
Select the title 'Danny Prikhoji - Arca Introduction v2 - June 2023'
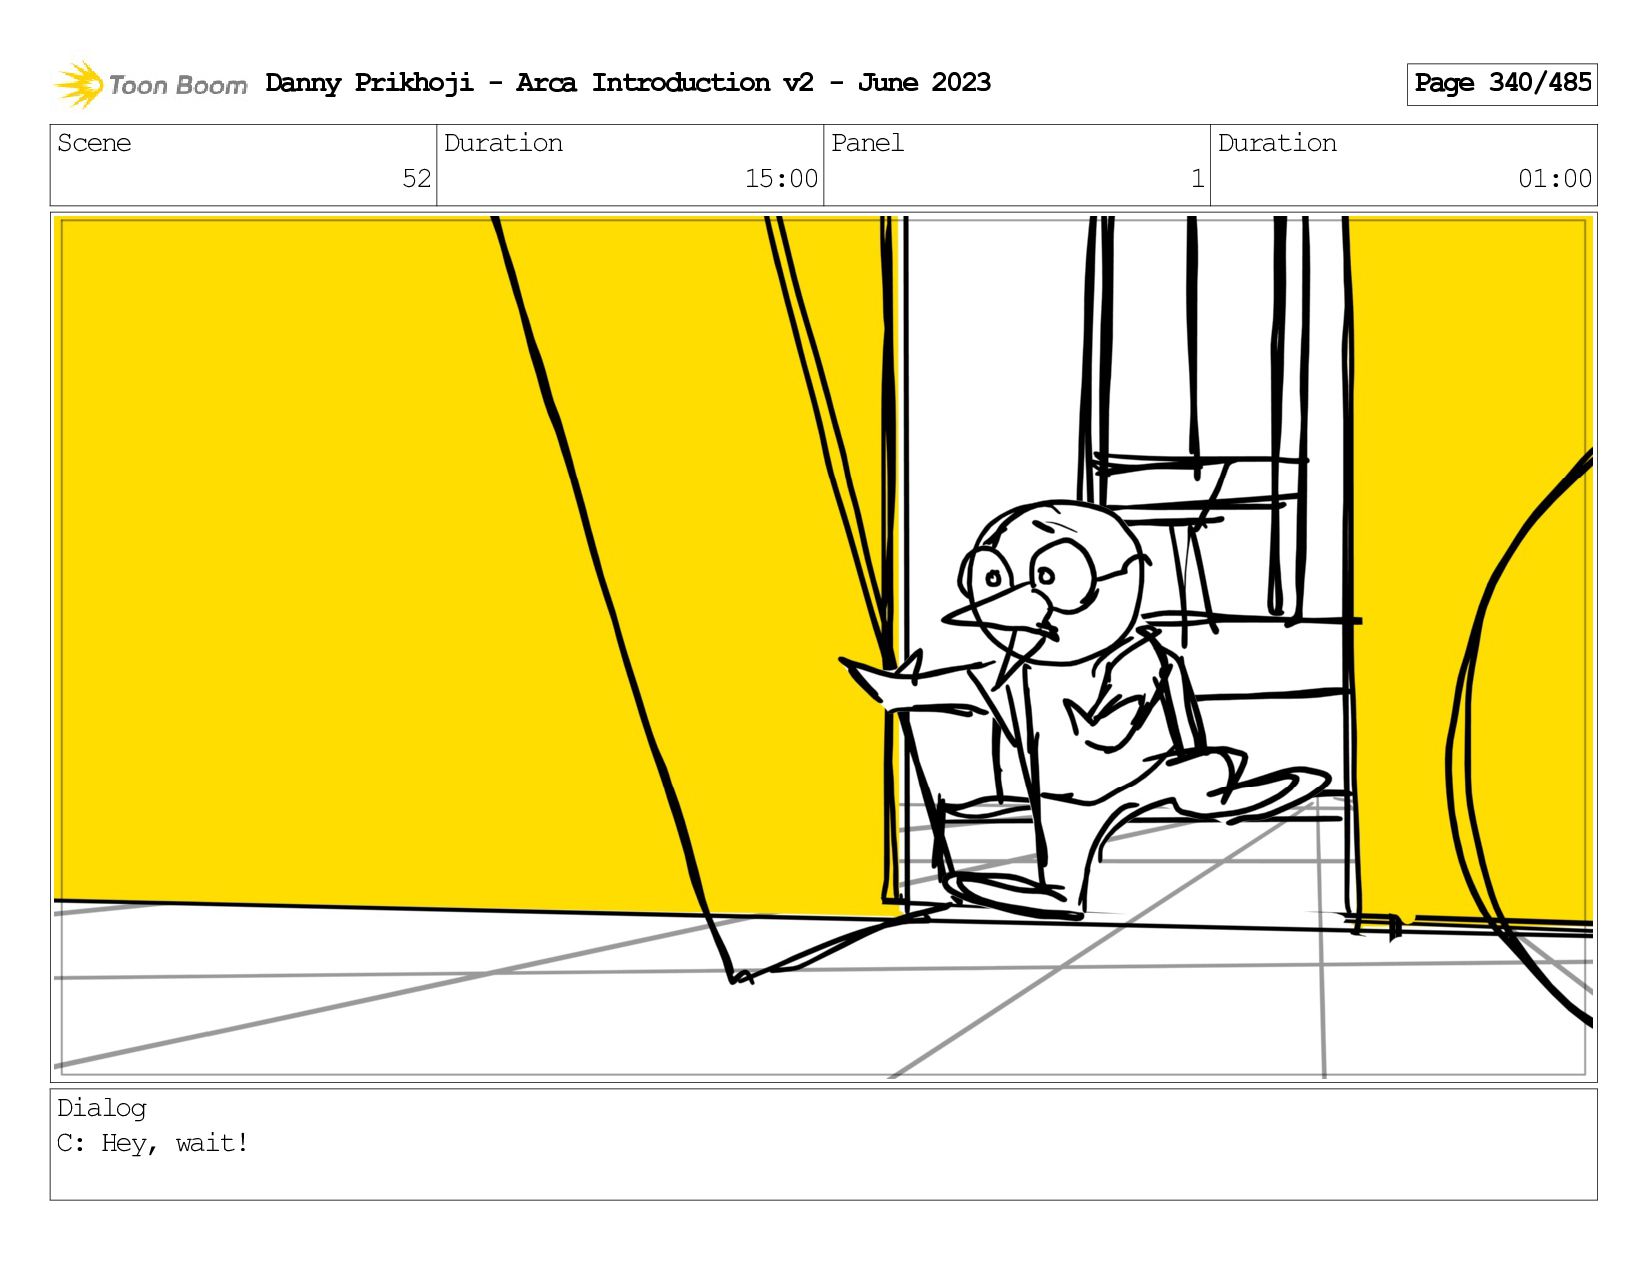628,82
